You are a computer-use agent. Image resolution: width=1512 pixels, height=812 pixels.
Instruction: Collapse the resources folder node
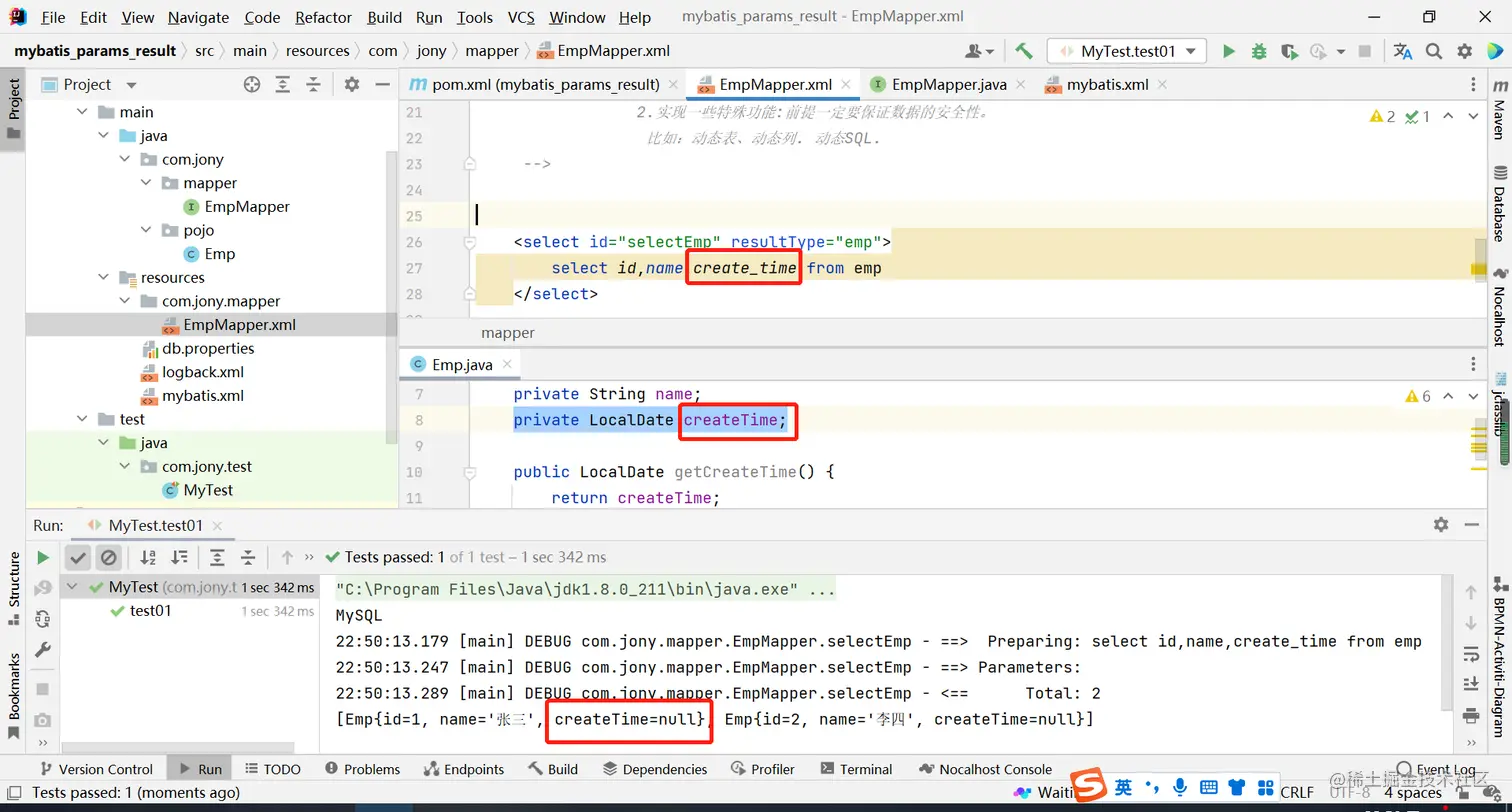tap(104, 278)
